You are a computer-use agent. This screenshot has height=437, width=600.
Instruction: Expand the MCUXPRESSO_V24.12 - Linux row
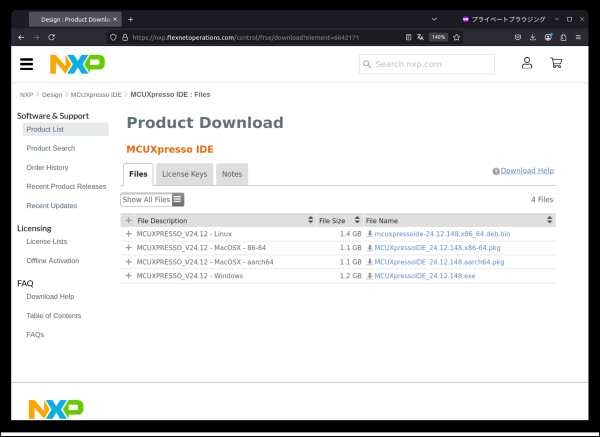[x=128, y=233]
